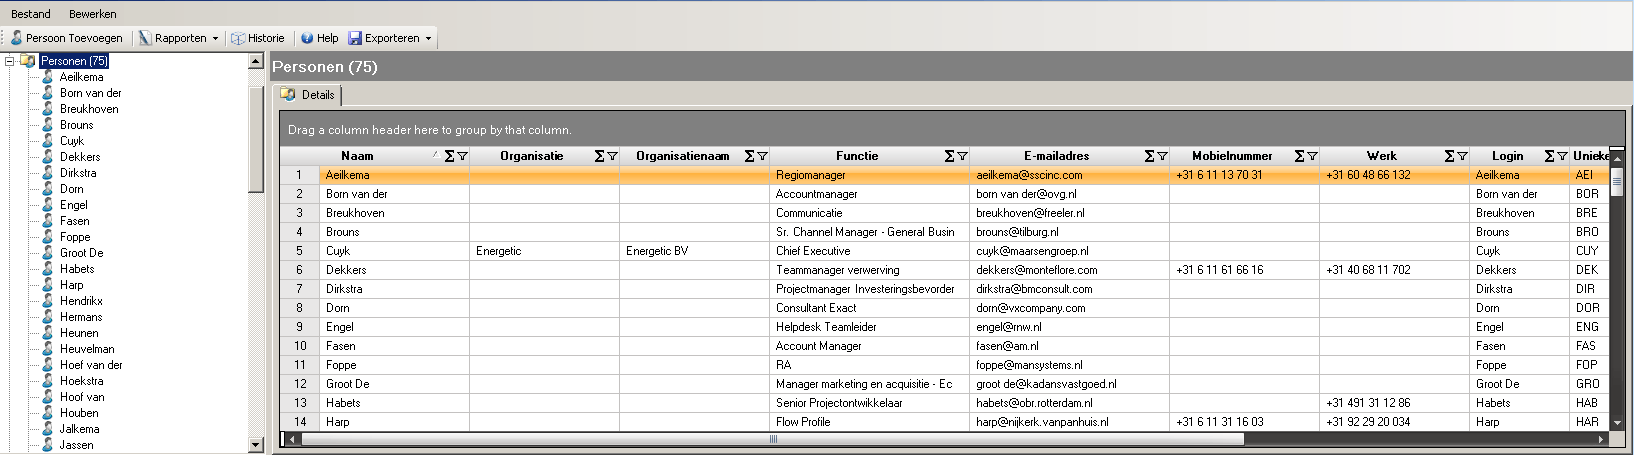Click the Exporteren floppy disk icon
This screenshot has height=455, width=1634.
coord(355,38)
